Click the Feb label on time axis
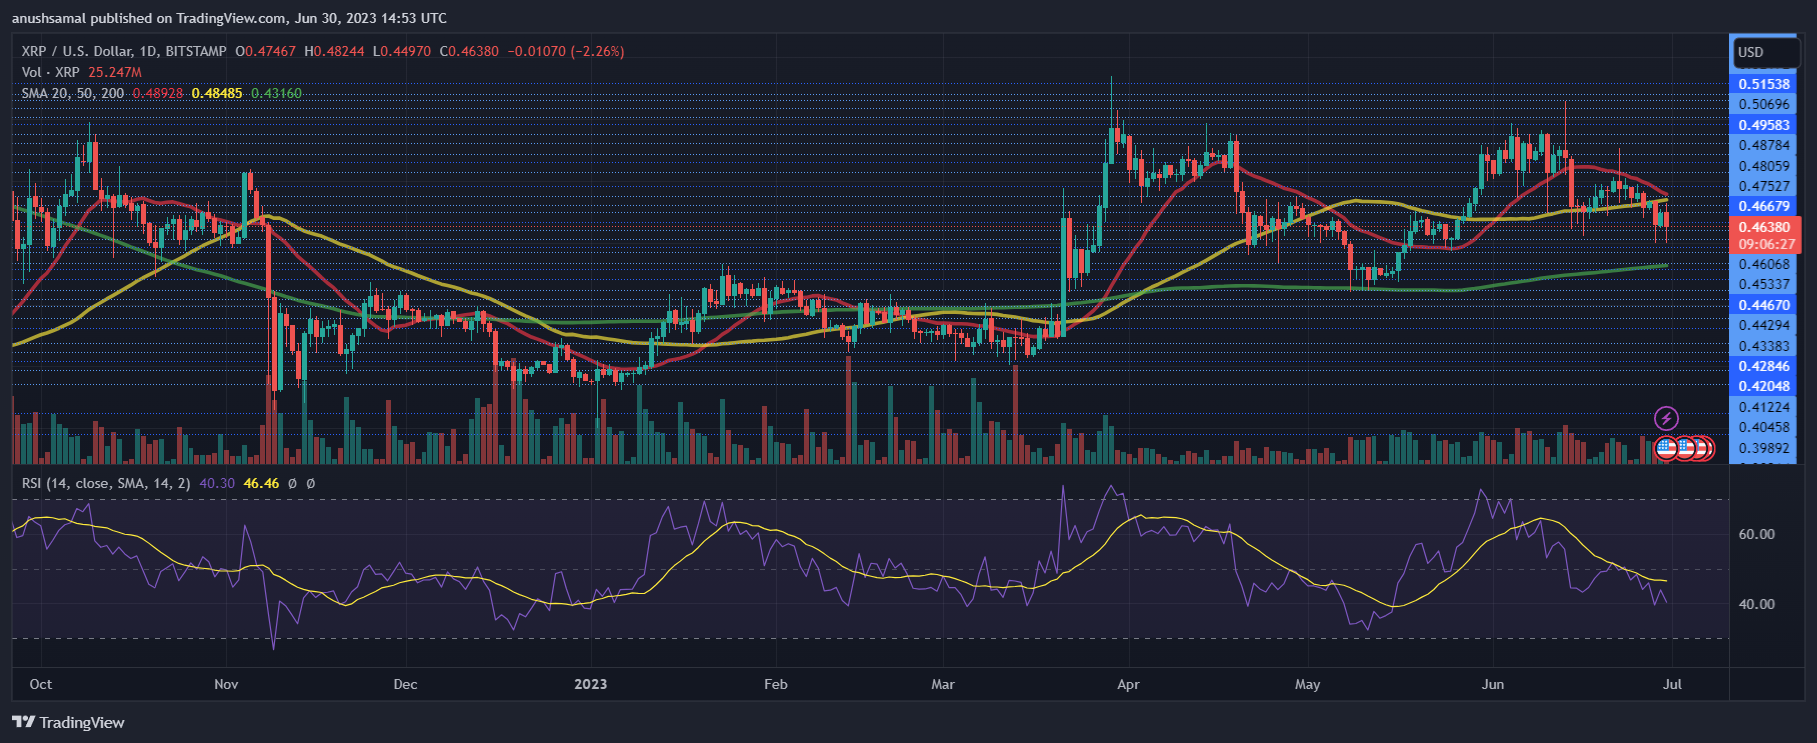1817x743 pixels. (x=776, y=684)
